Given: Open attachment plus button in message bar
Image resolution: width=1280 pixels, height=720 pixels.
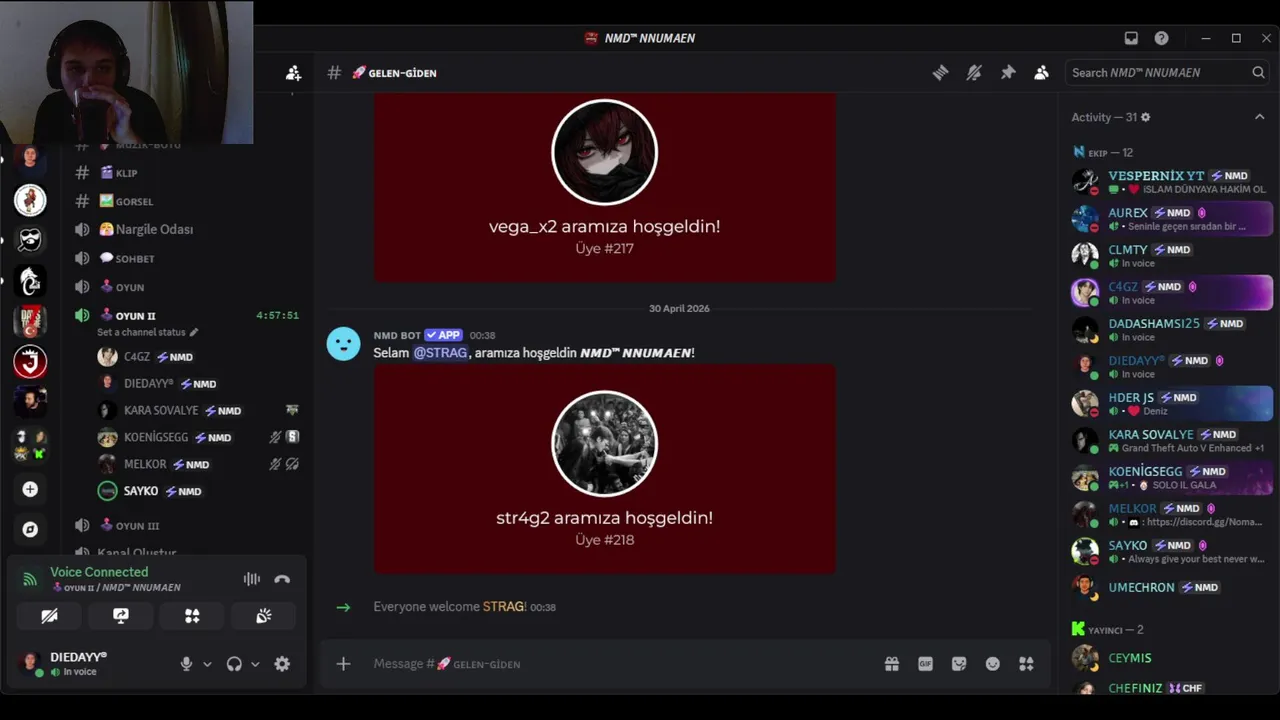Looking at the screenshot, I should pyautogui.click(x=343, y=664).
